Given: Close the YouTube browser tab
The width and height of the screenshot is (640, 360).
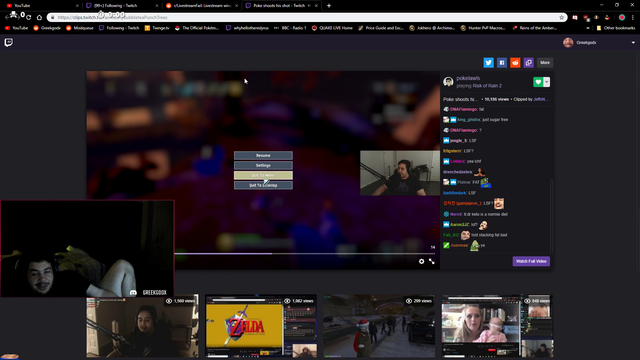Looking at the screenshot, I should pyautogui.click(x=77, y=6).
